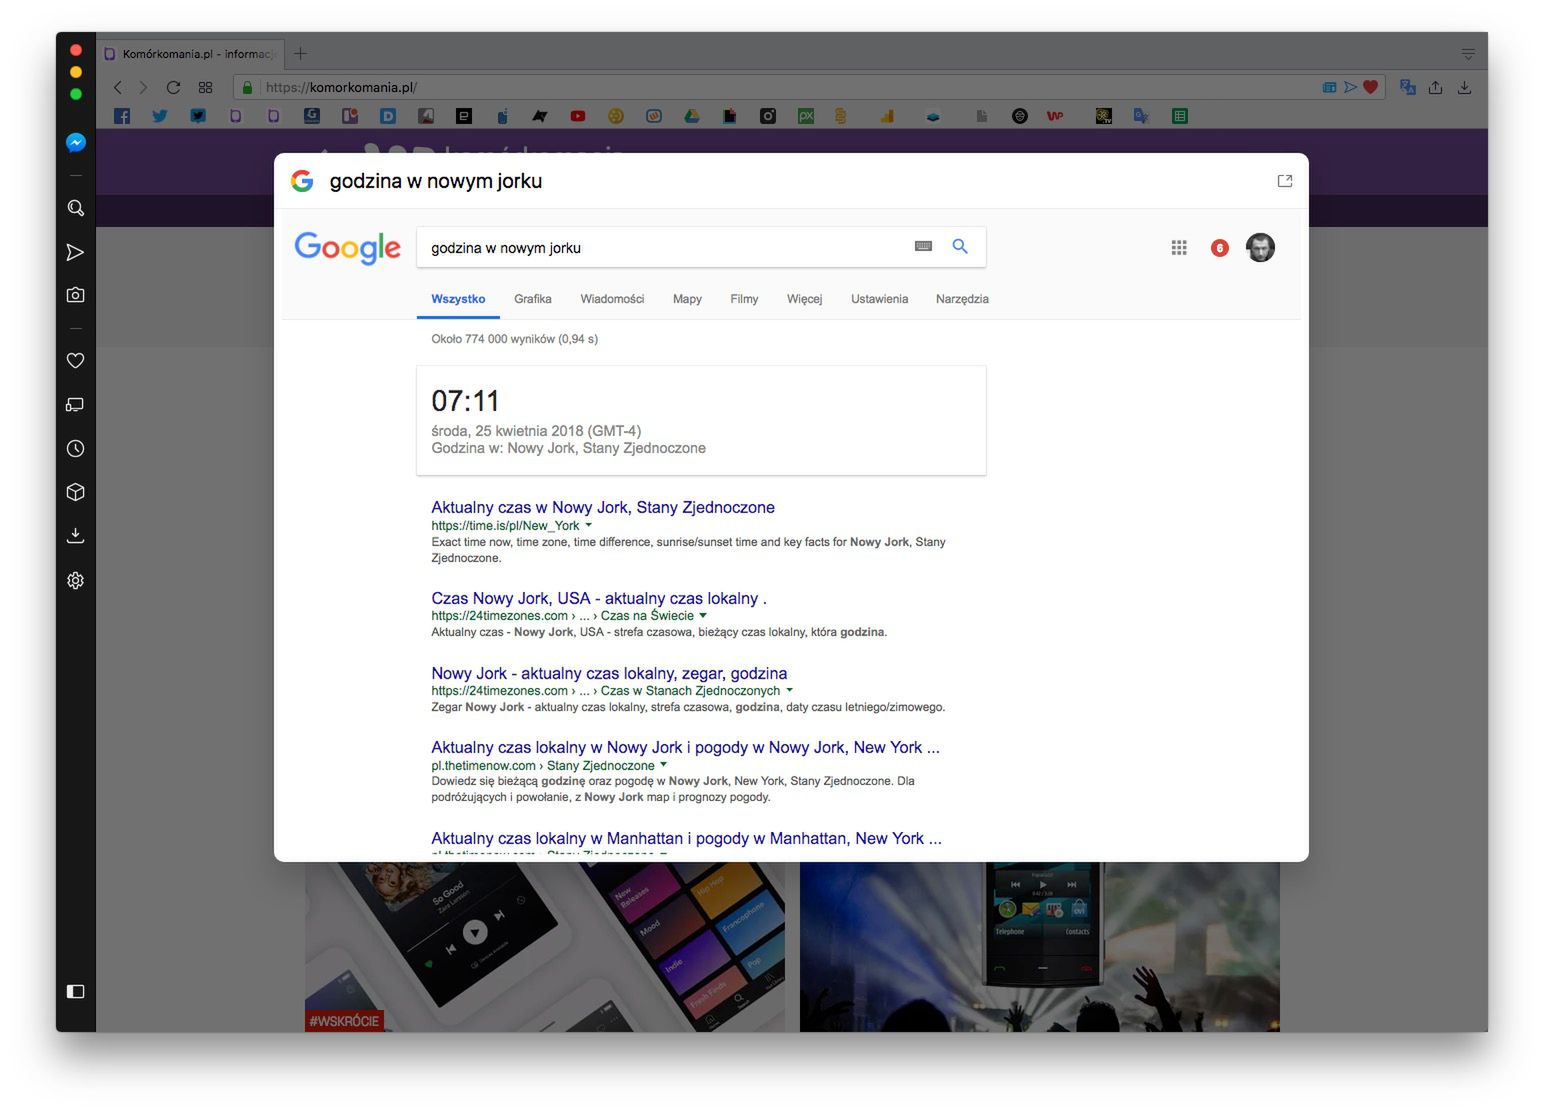The width and height of the screenshot is (1544, 1112).
Task: Open Ustawienia search settings
Action: (879, 299)
